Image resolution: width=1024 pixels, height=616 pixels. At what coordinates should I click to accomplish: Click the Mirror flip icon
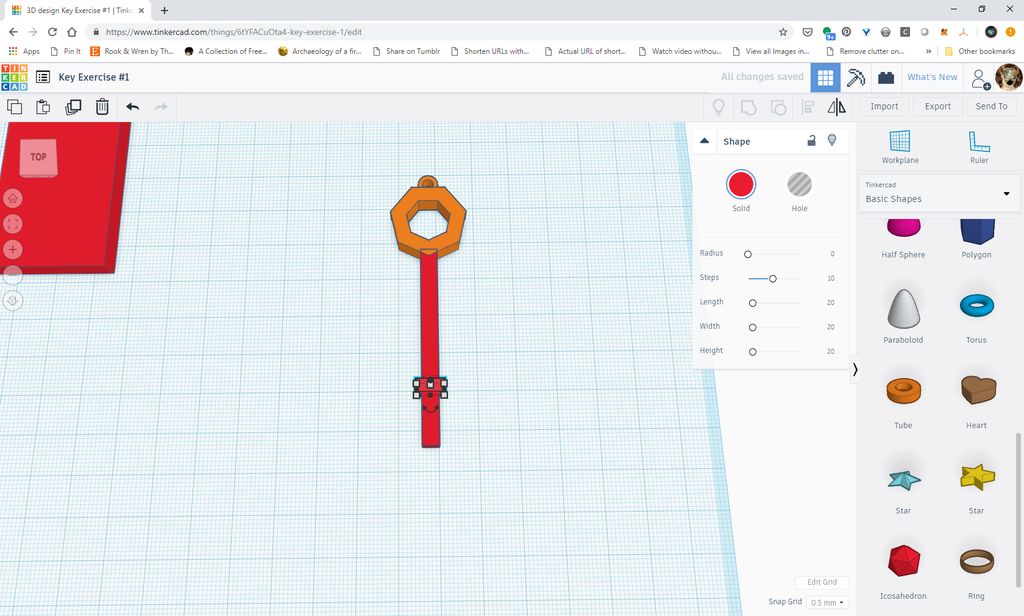837,107
